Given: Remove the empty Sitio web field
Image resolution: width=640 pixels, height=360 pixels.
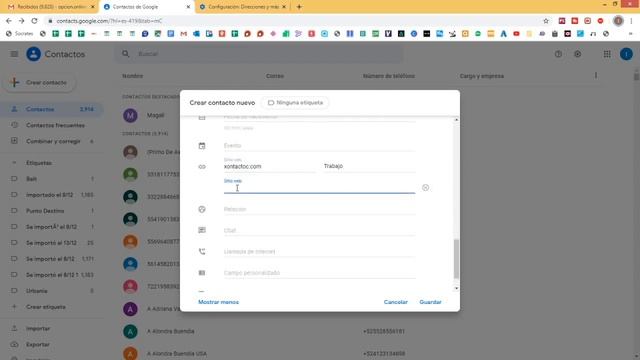Looking at the screenshot, I should pos(425,188).
